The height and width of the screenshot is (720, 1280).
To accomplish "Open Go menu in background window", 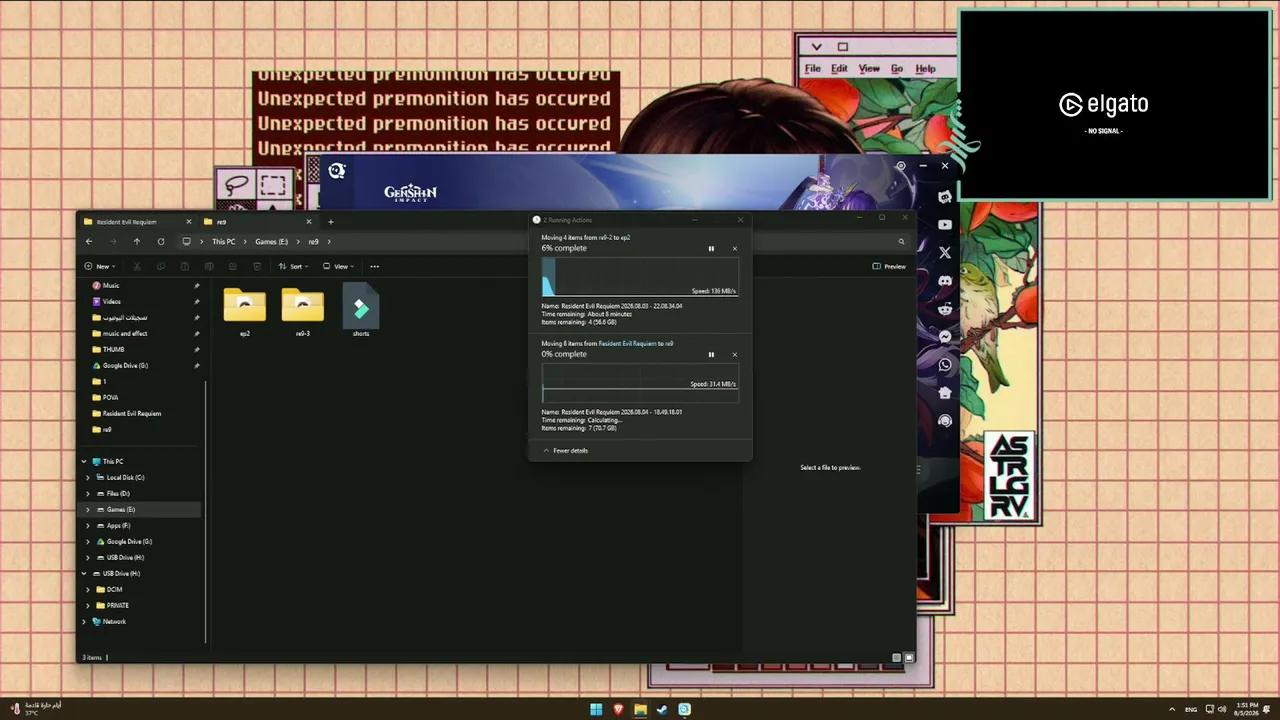I will [897, 69].
